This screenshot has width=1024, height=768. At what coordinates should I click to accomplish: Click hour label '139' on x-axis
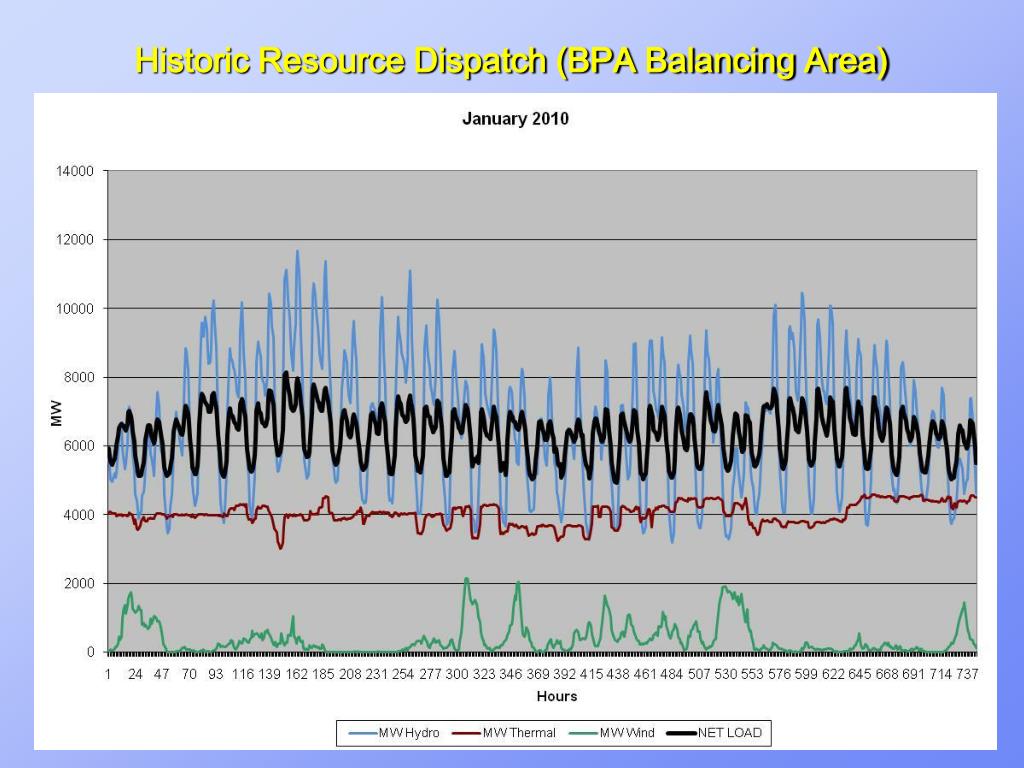click(x=270, y=674)
